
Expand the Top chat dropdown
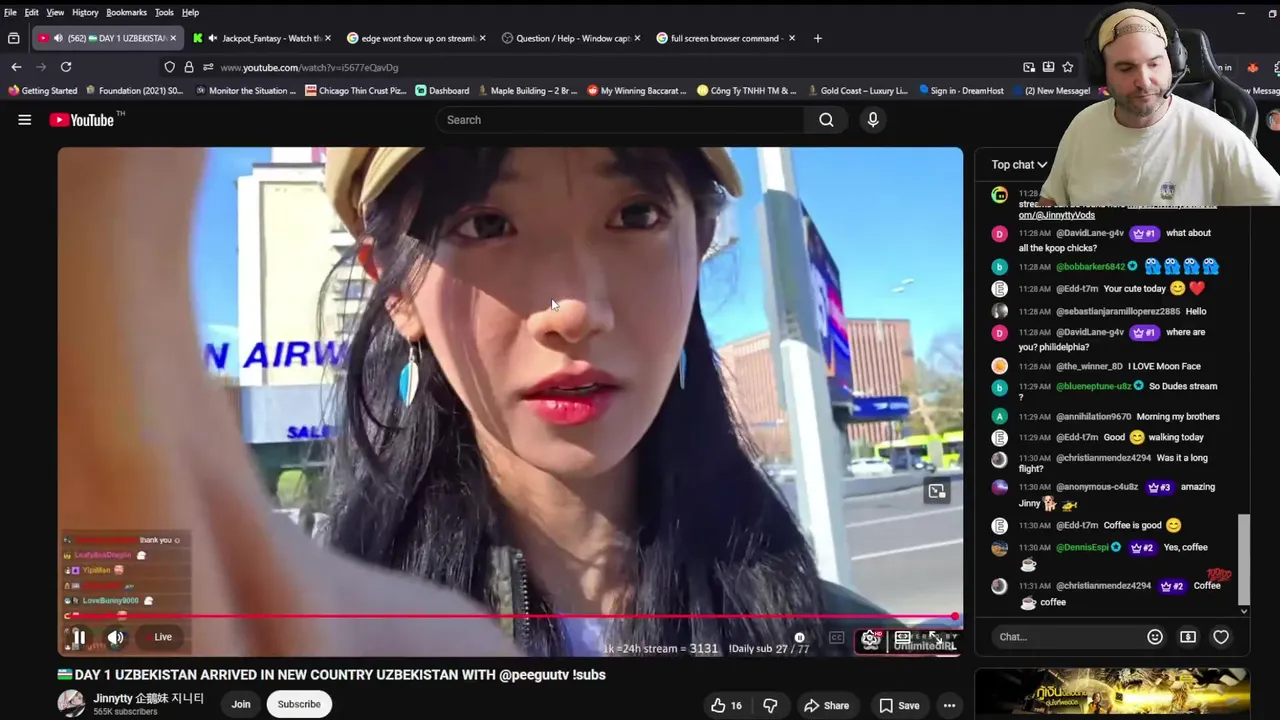pos(1019,165)
